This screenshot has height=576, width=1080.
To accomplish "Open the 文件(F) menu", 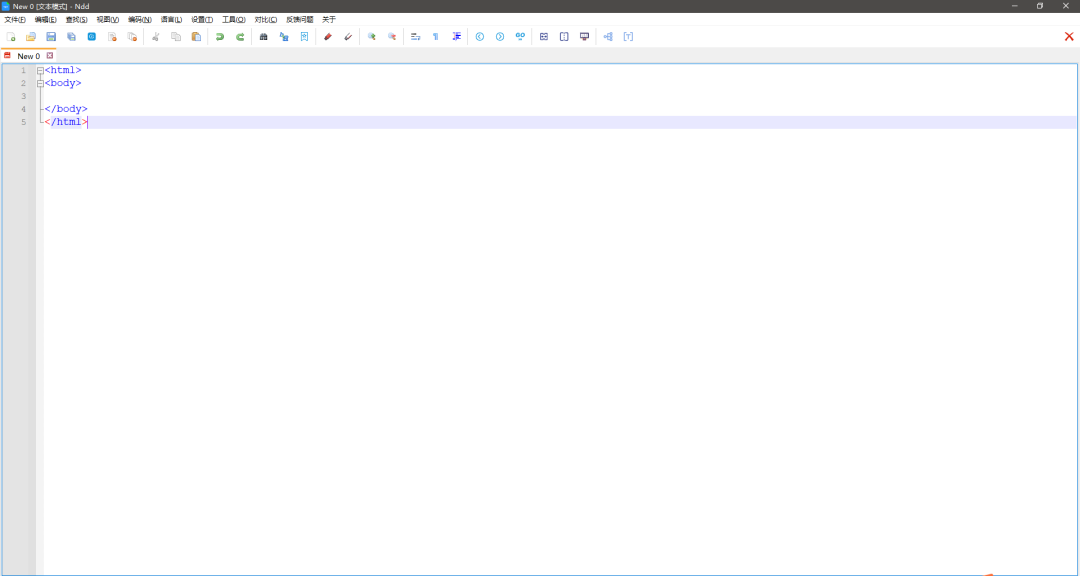I will coord(15,20).
